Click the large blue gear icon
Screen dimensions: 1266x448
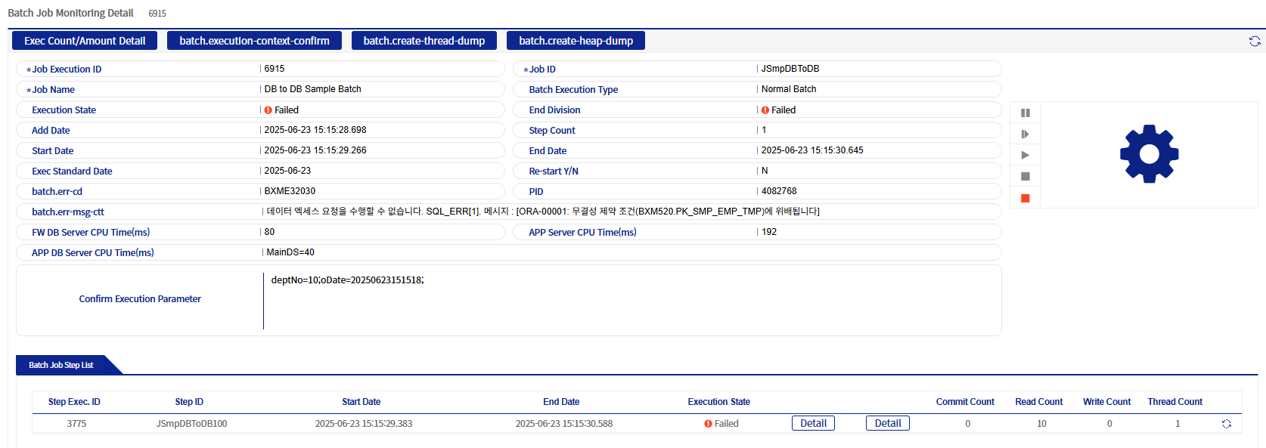(1149, 154)
